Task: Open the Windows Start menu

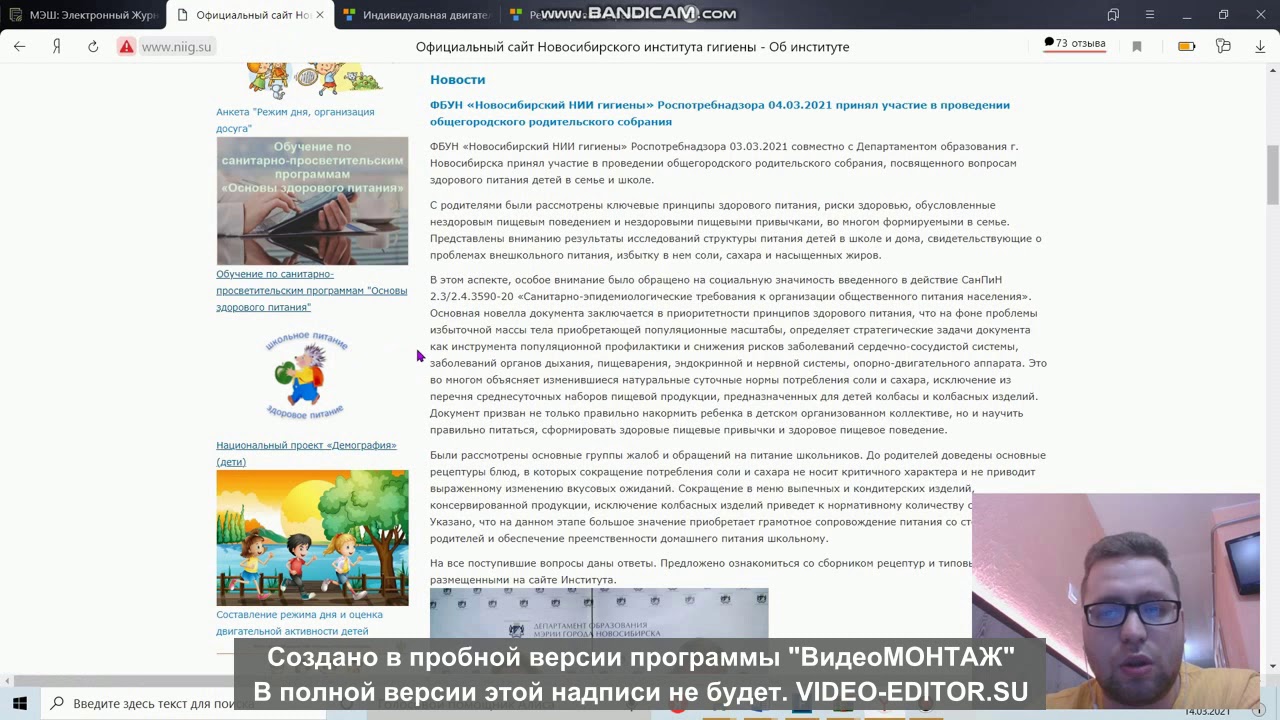Action: [19, 703]
